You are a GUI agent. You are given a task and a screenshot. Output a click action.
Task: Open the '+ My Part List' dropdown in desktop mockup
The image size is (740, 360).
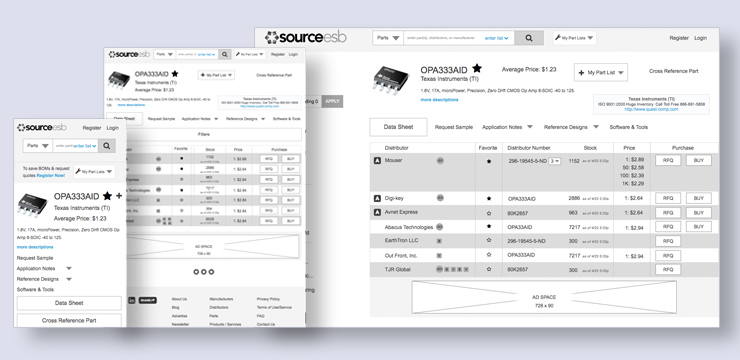601,73
